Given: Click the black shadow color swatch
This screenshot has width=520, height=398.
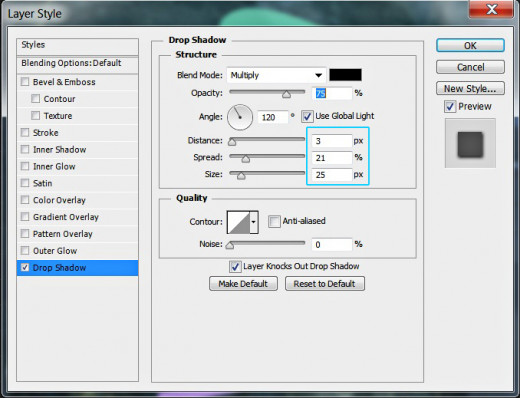Looking at the screenshot, I should (x=345, y=75).
